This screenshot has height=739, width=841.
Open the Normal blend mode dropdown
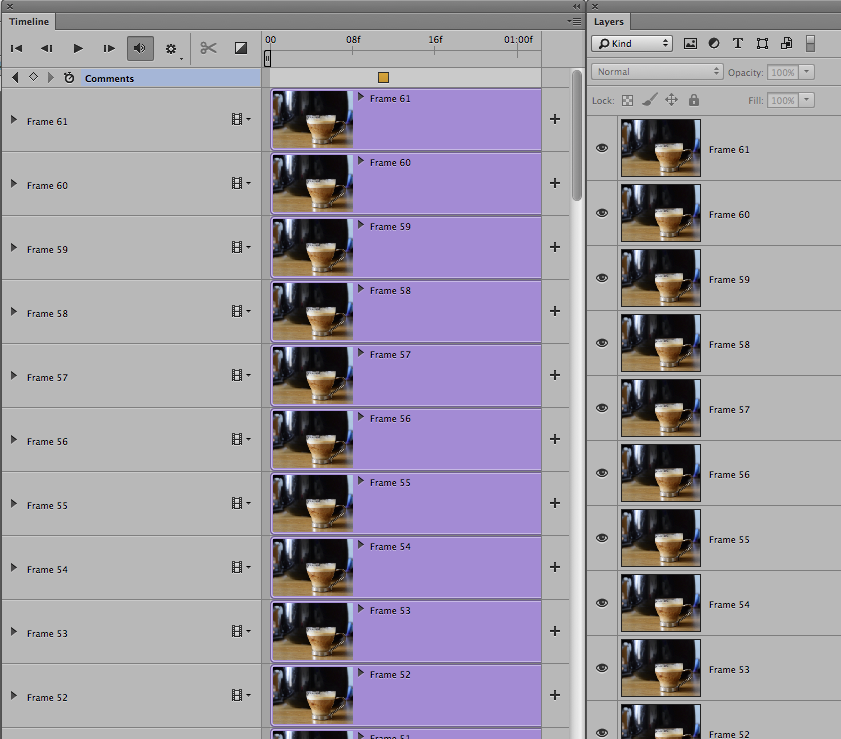pos(657,71)
